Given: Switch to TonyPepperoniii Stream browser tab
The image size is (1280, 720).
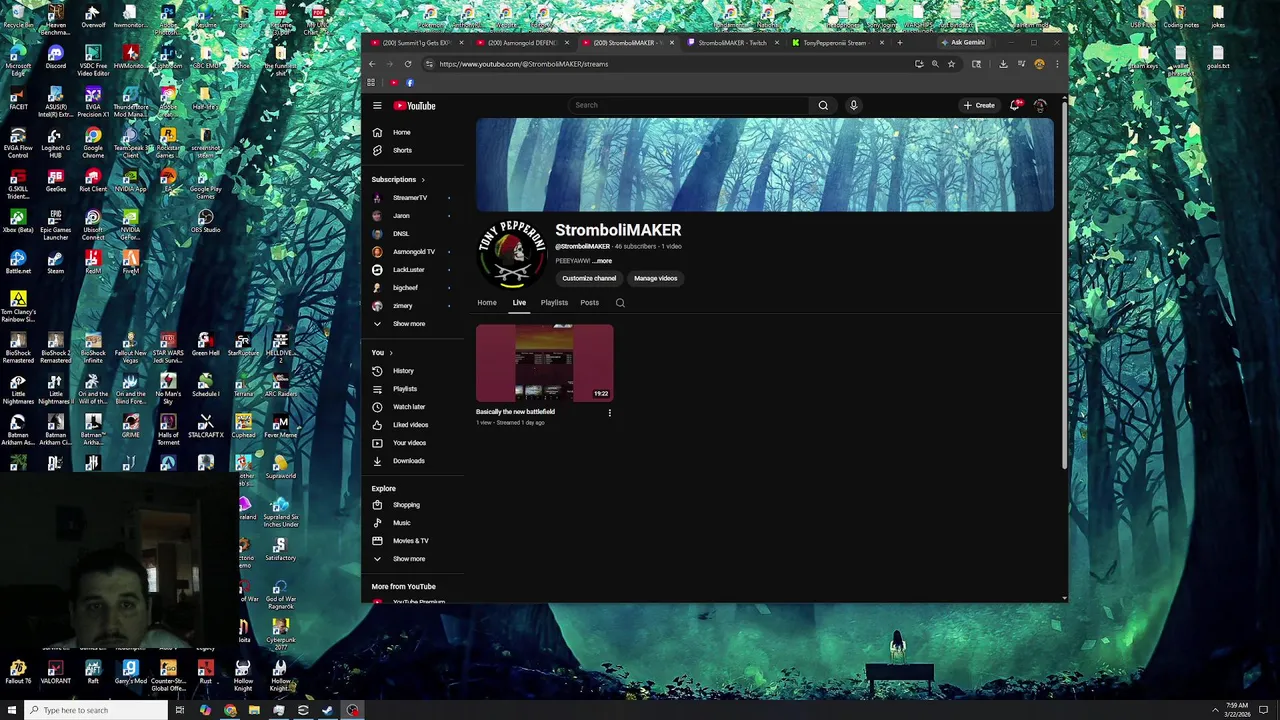Looking at the screenshot, I should (x=836, y=43).
